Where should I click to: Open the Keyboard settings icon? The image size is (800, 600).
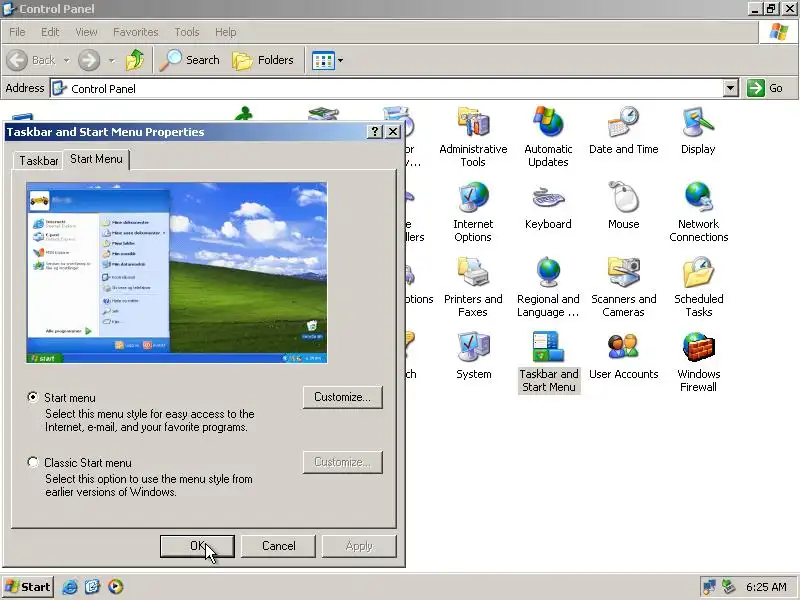click(x=548, y=206)
